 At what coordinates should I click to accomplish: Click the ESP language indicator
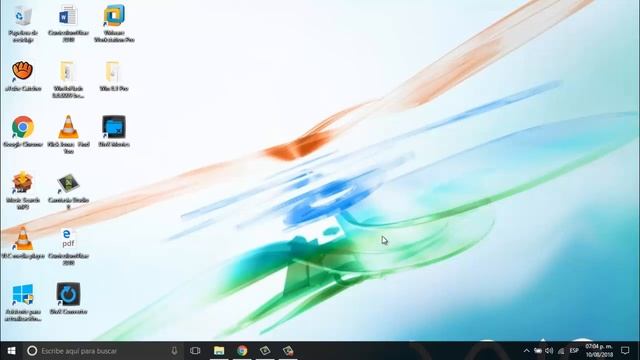click(x=574, y=351)
